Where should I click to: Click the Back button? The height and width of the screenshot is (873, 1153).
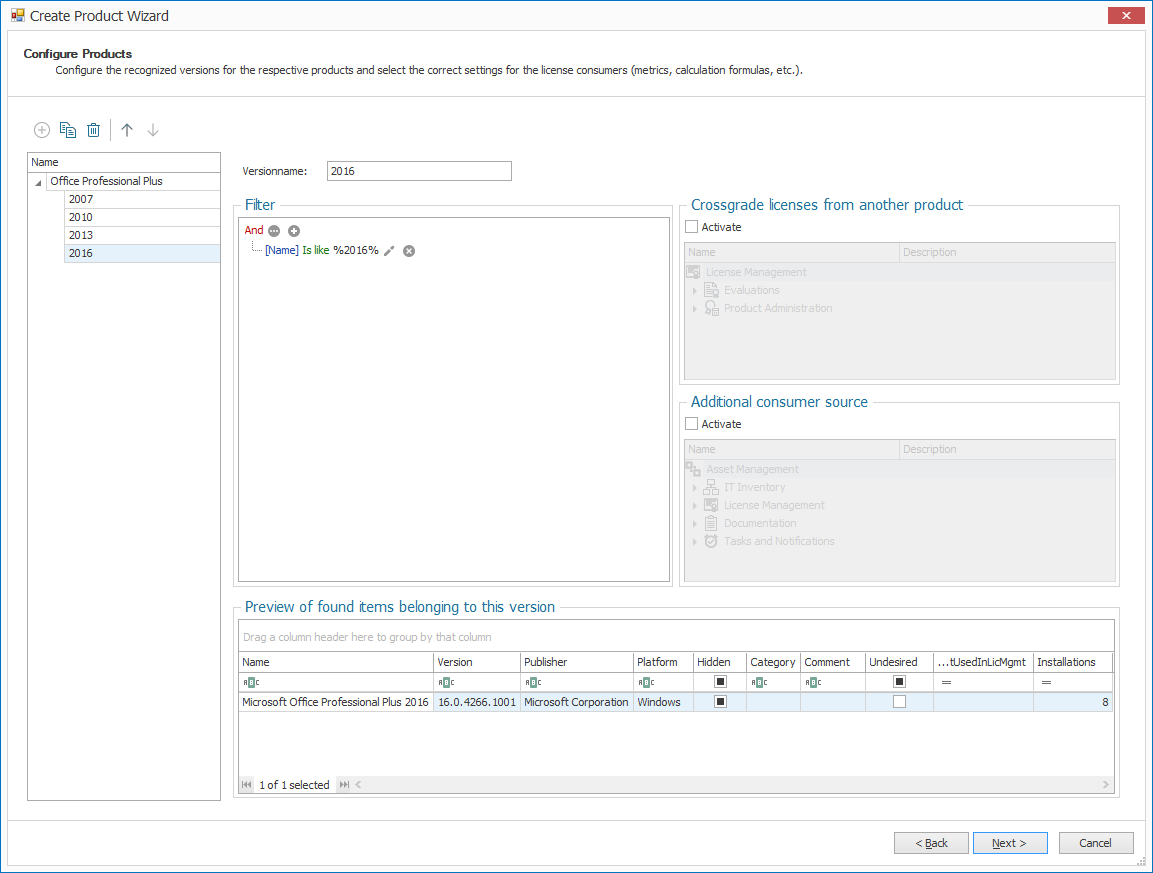pos(931,843)
